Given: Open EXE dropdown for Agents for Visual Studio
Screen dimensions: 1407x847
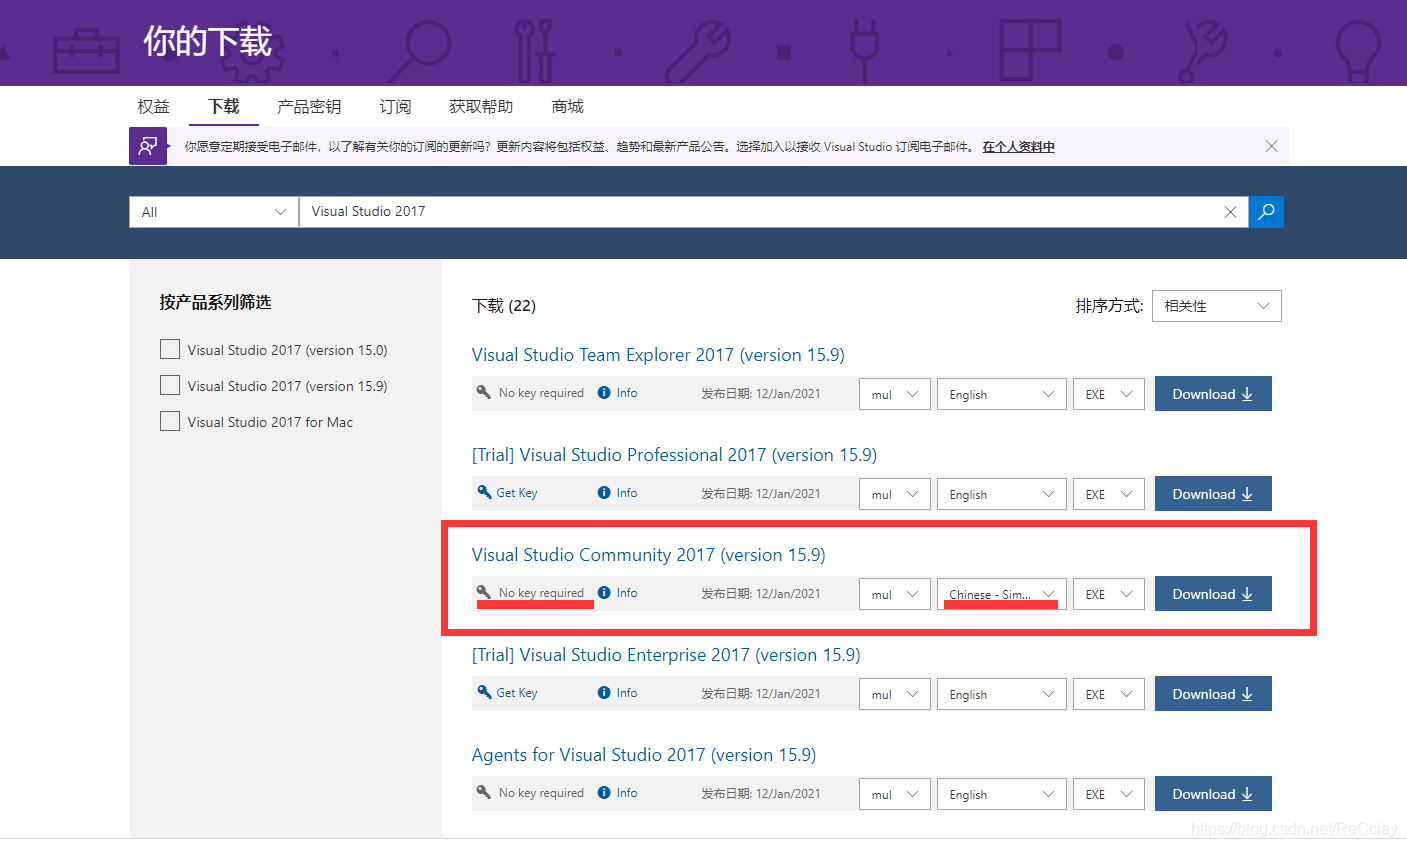Looking at the screenshot, I should (x=1109, y=794).
